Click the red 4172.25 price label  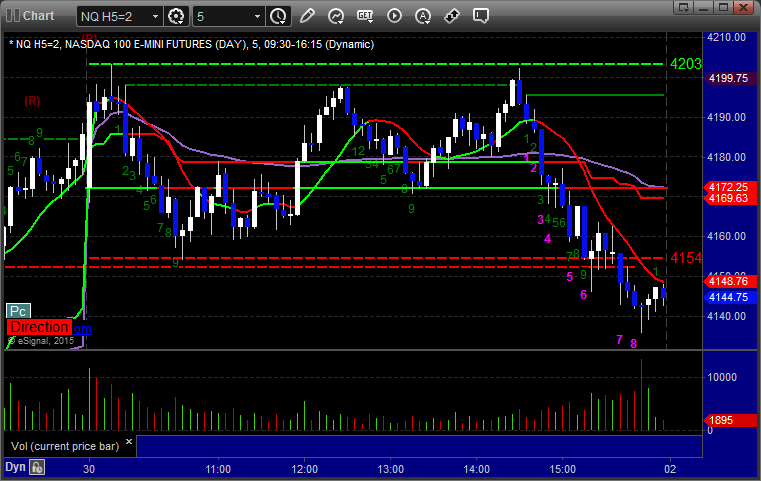(729, 187)
